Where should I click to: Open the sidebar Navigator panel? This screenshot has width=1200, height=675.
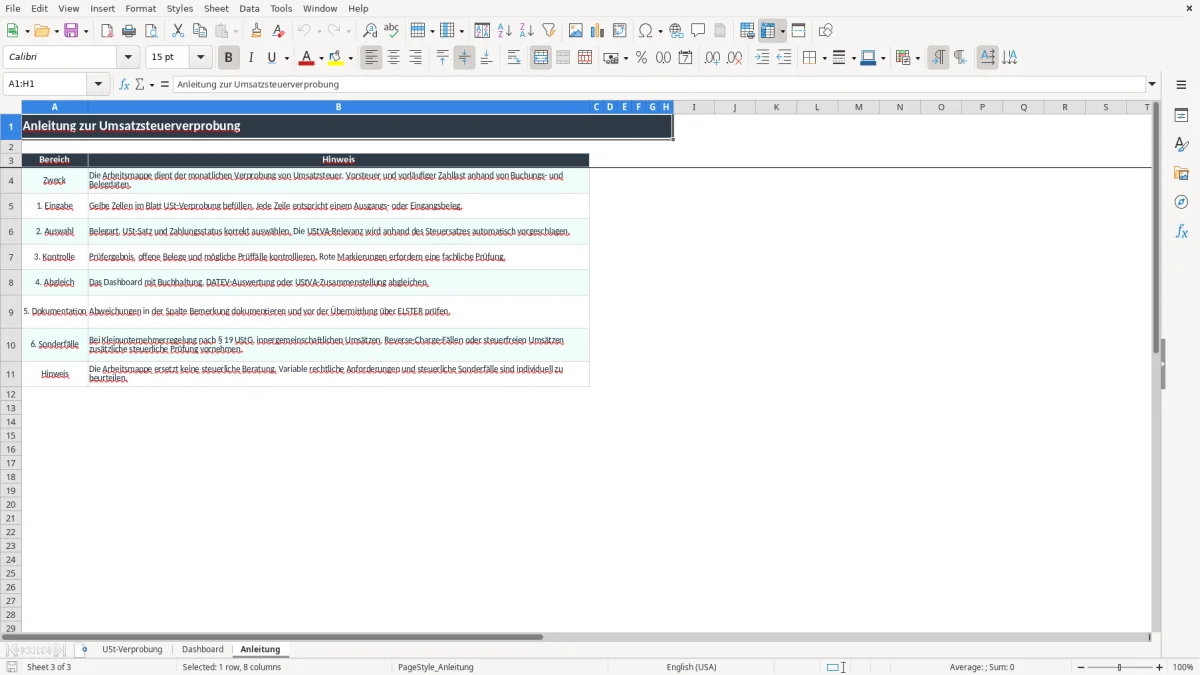[1181, 202]
